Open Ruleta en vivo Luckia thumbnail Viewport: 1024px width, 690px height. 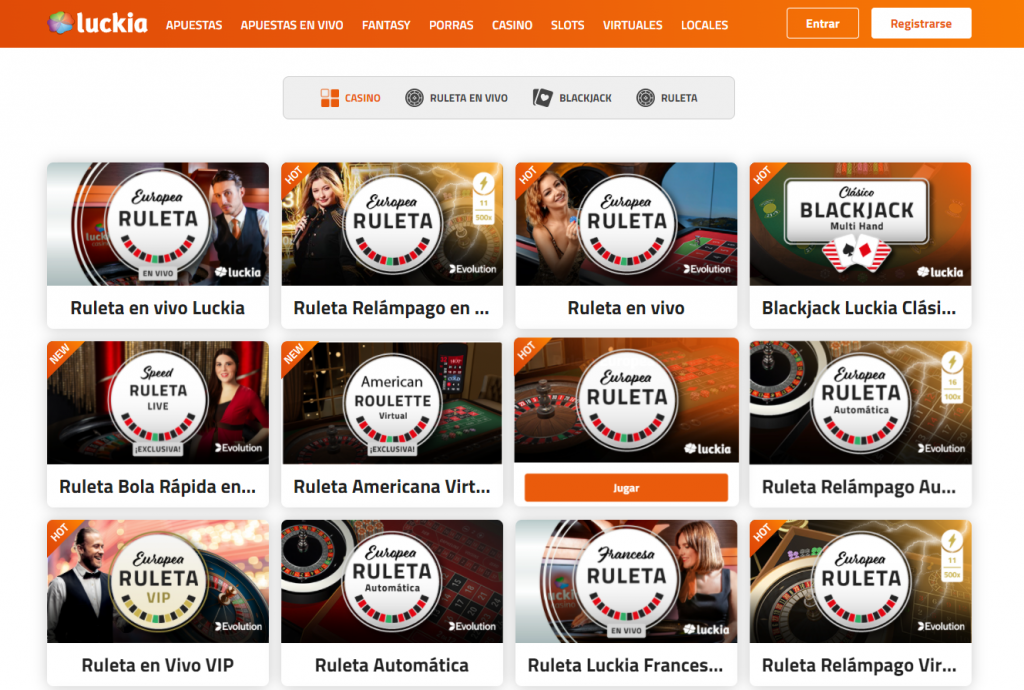pos(157,224)
